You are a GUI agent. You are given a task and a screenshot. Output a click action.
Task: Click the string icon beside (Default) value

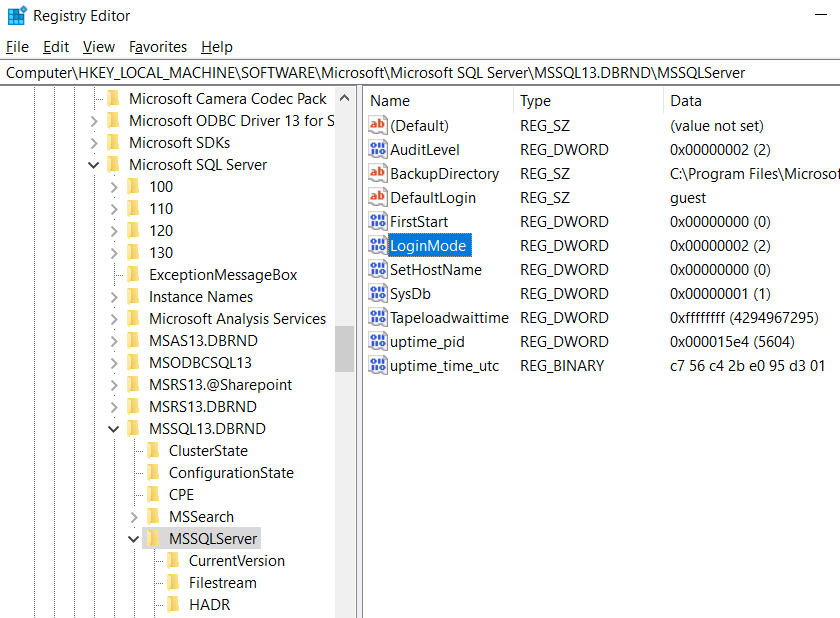coord(378,125)
